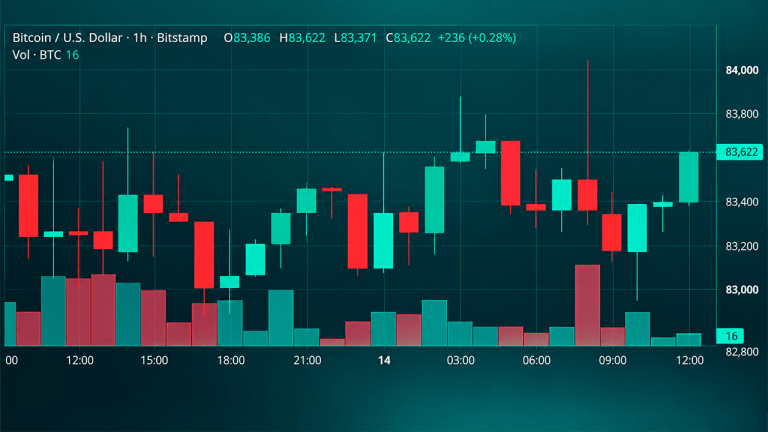The height and width of the screenshot is (432, 768).
Task: Select the large red candle after 04:00
Action: point(510,173)
